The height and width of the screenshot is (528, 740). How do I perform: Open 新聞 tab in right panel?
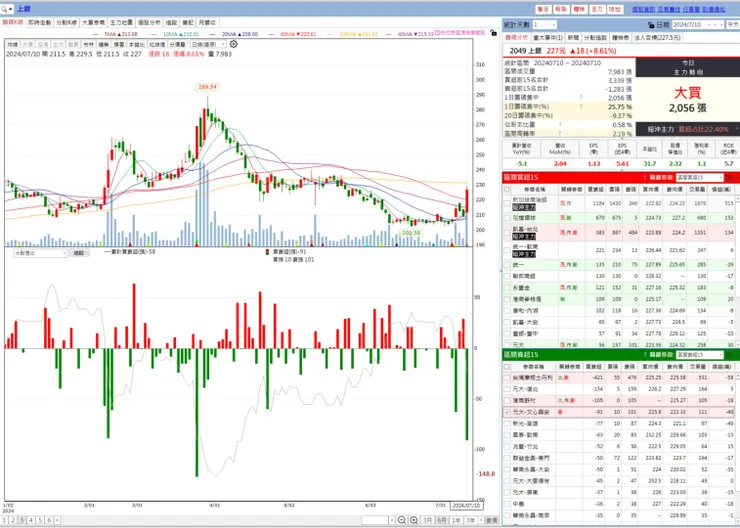point(573,37)
